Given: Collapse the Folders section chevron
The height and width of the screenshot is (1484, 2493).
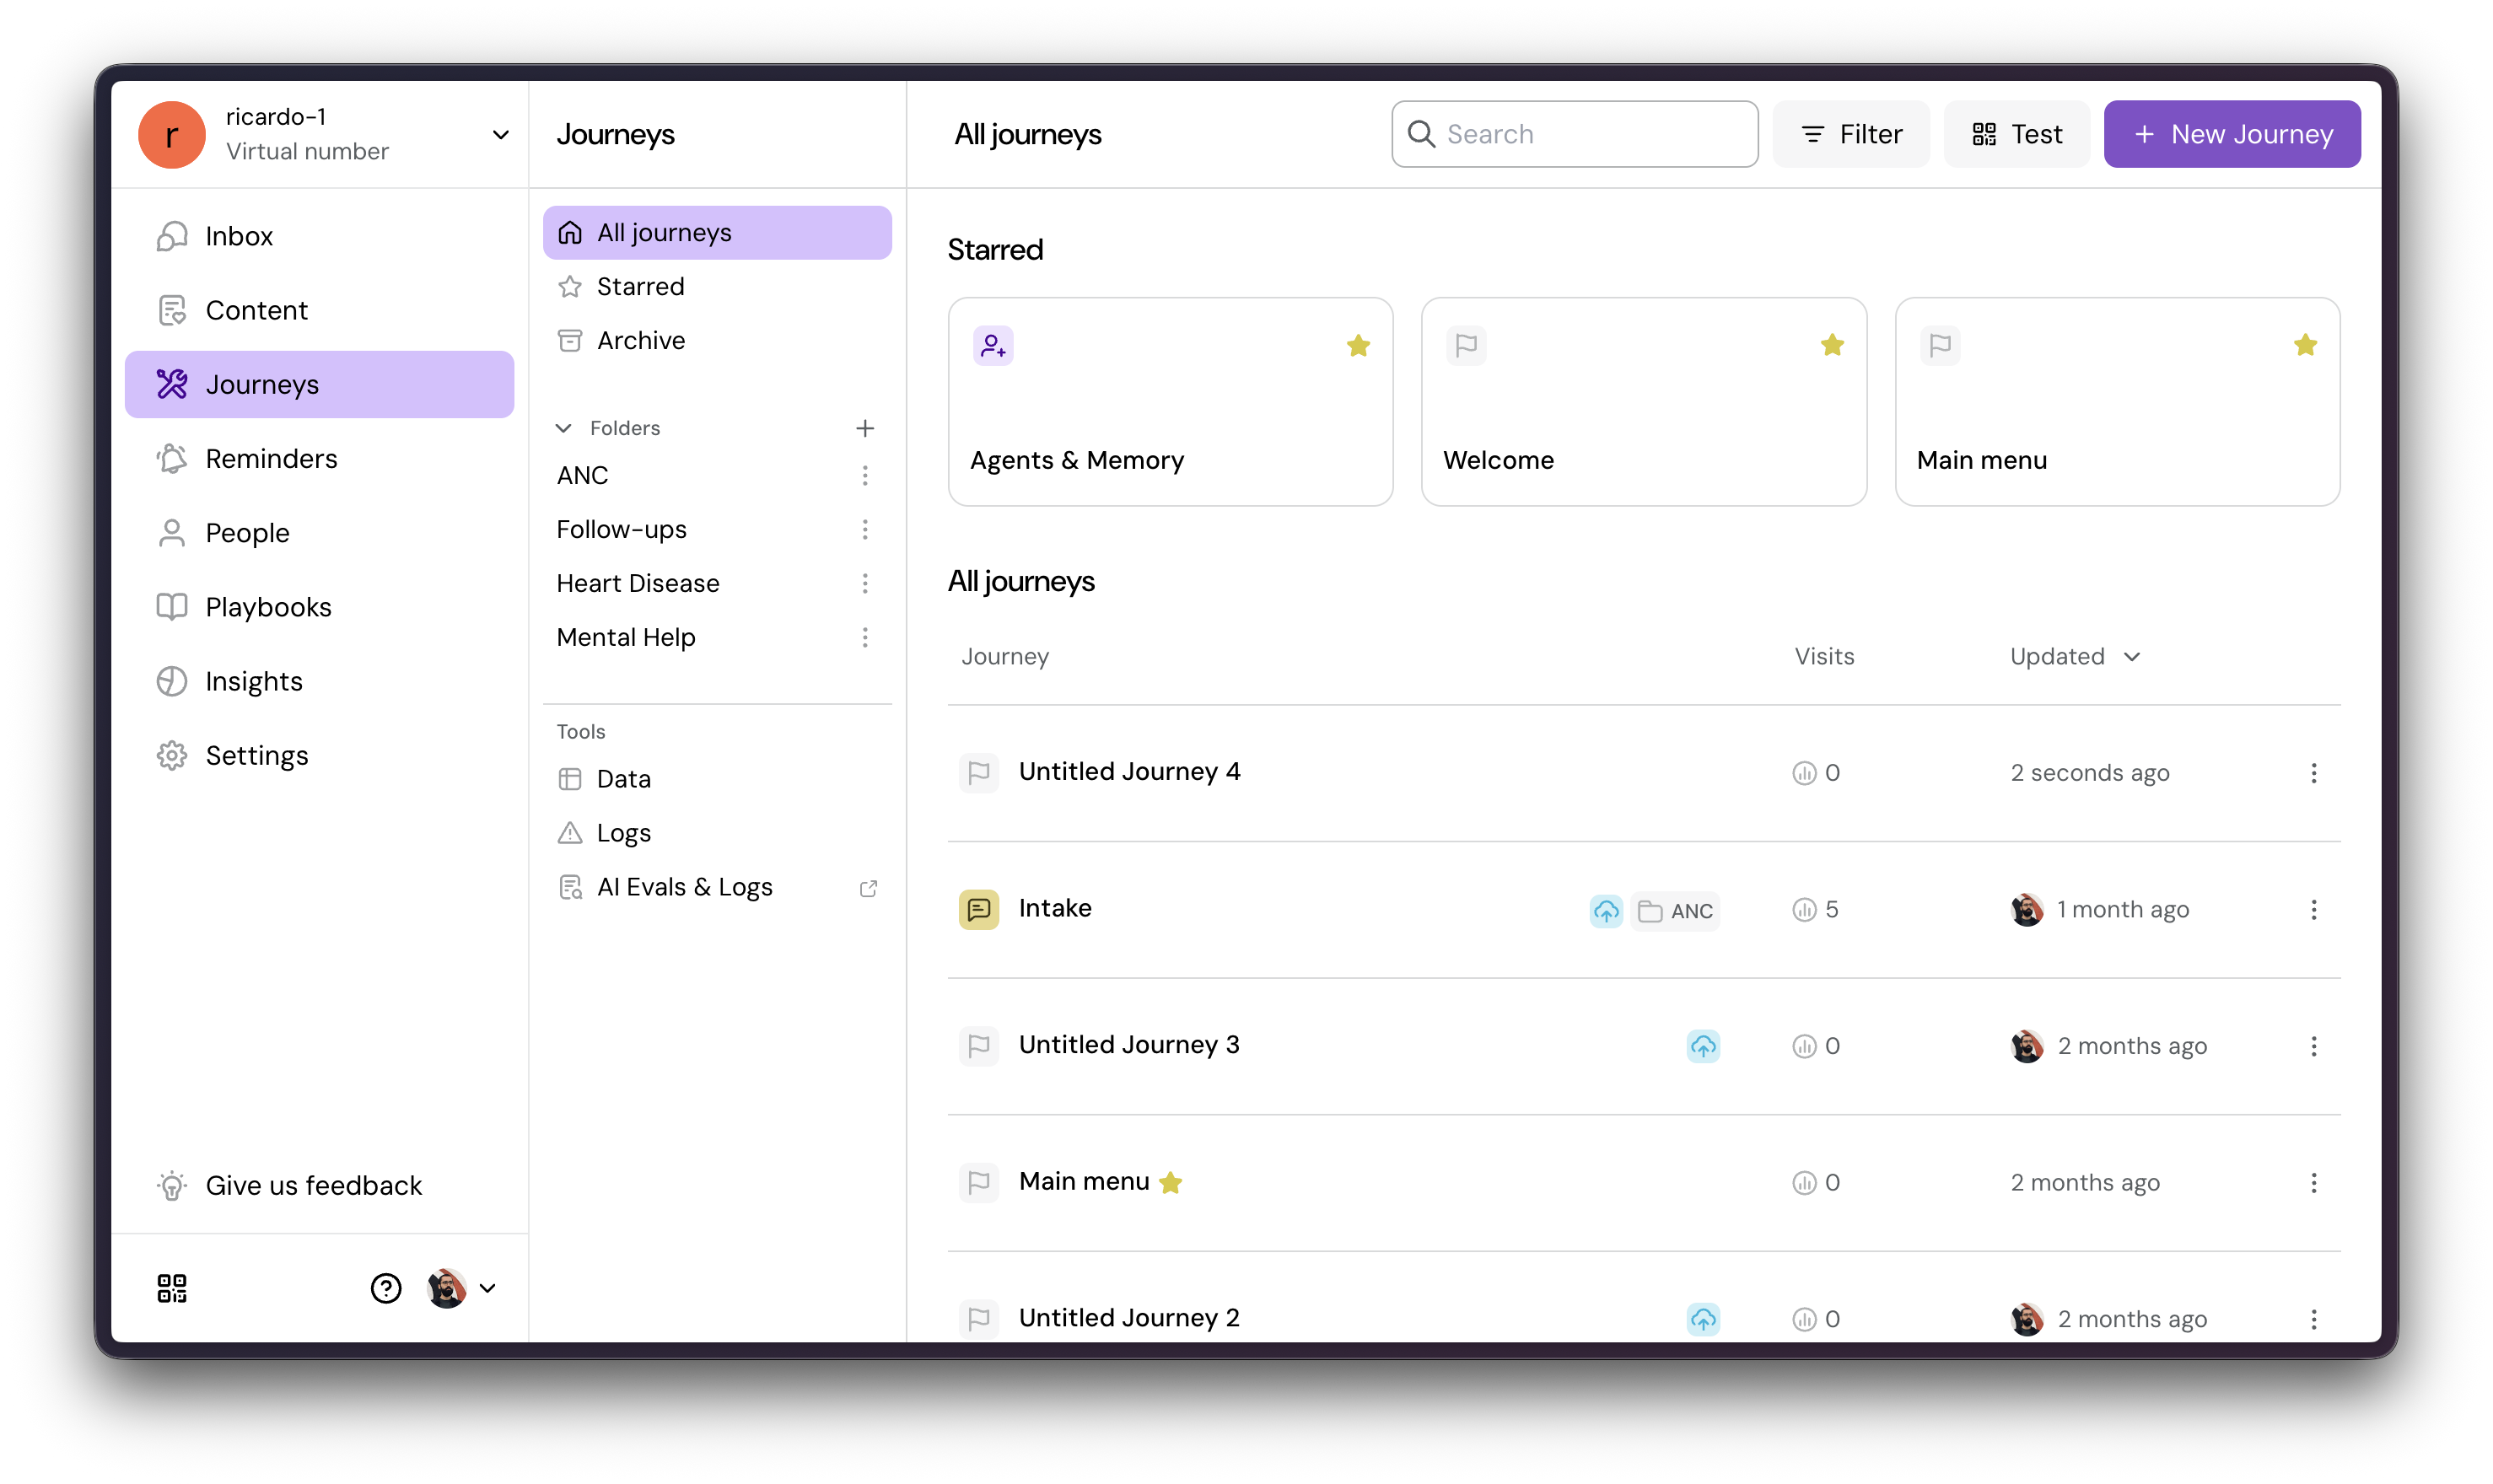Looking at the screenshot, I should point(564,428).
